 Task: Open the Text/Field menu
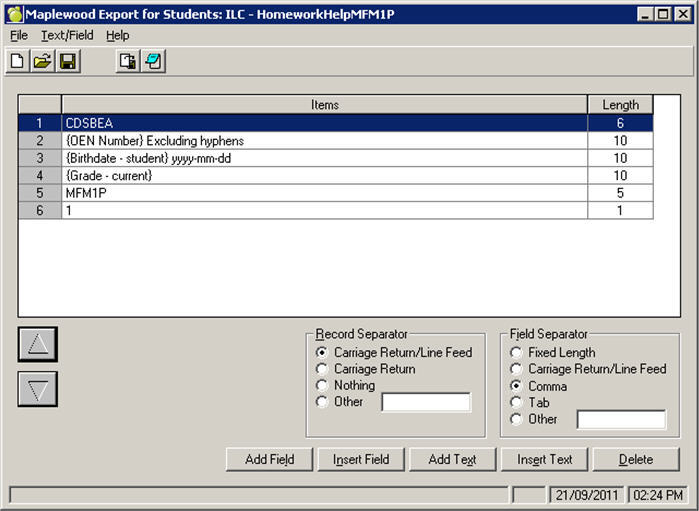(x=66, y=35)
